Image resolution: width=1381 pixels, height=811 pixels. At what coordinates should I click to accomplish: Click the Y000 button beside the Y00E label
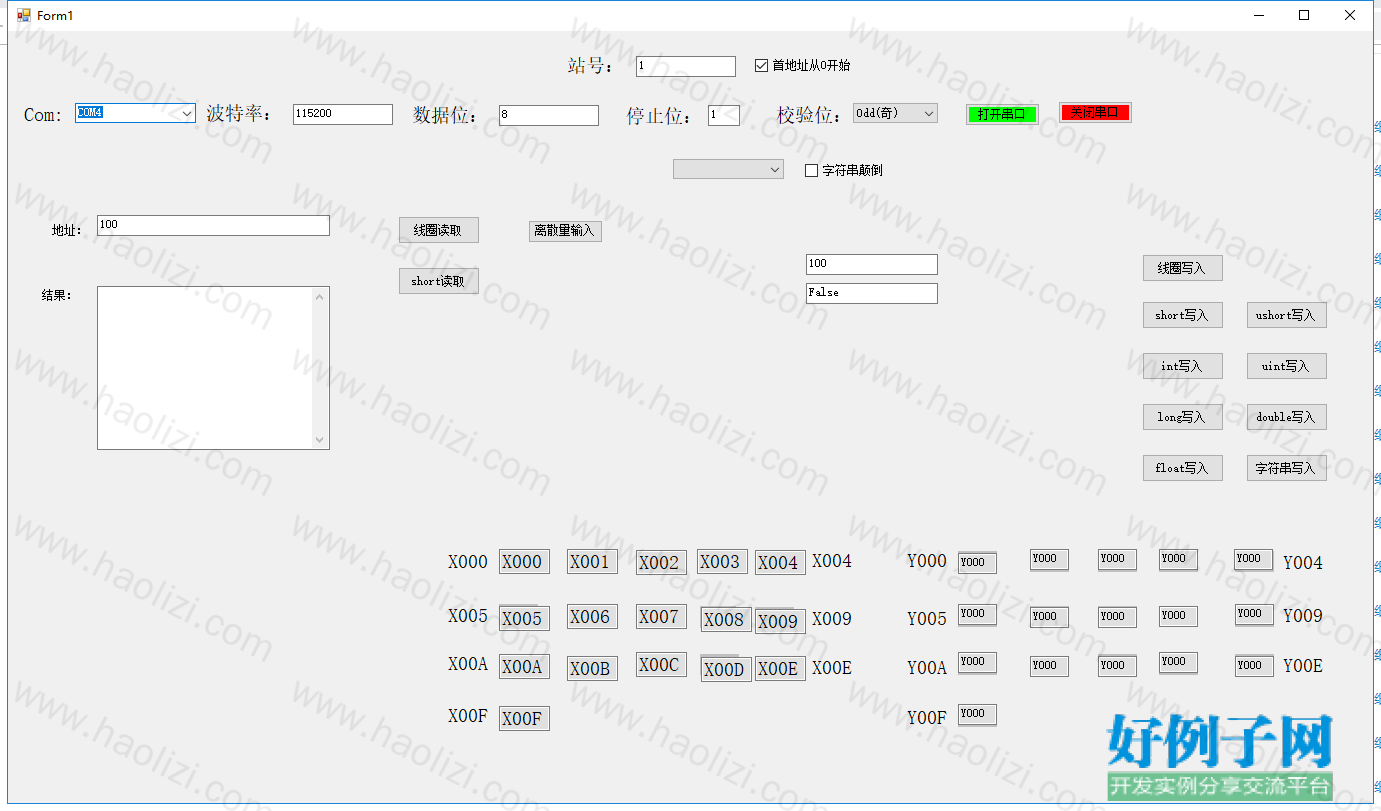[x=1254, y=666]
